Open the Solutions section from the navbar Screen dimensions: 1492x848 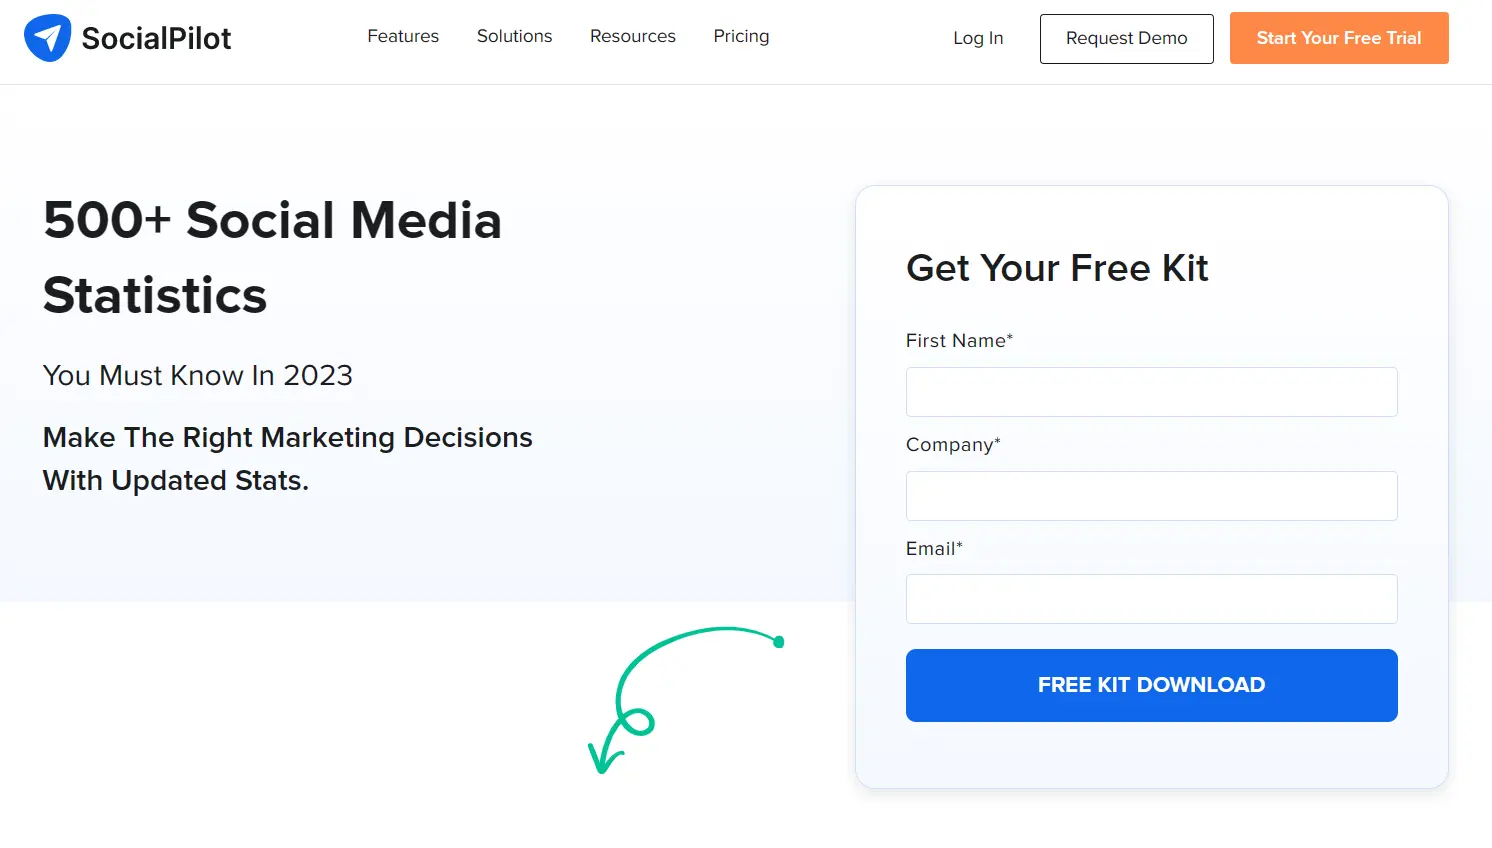click(514, 36)
